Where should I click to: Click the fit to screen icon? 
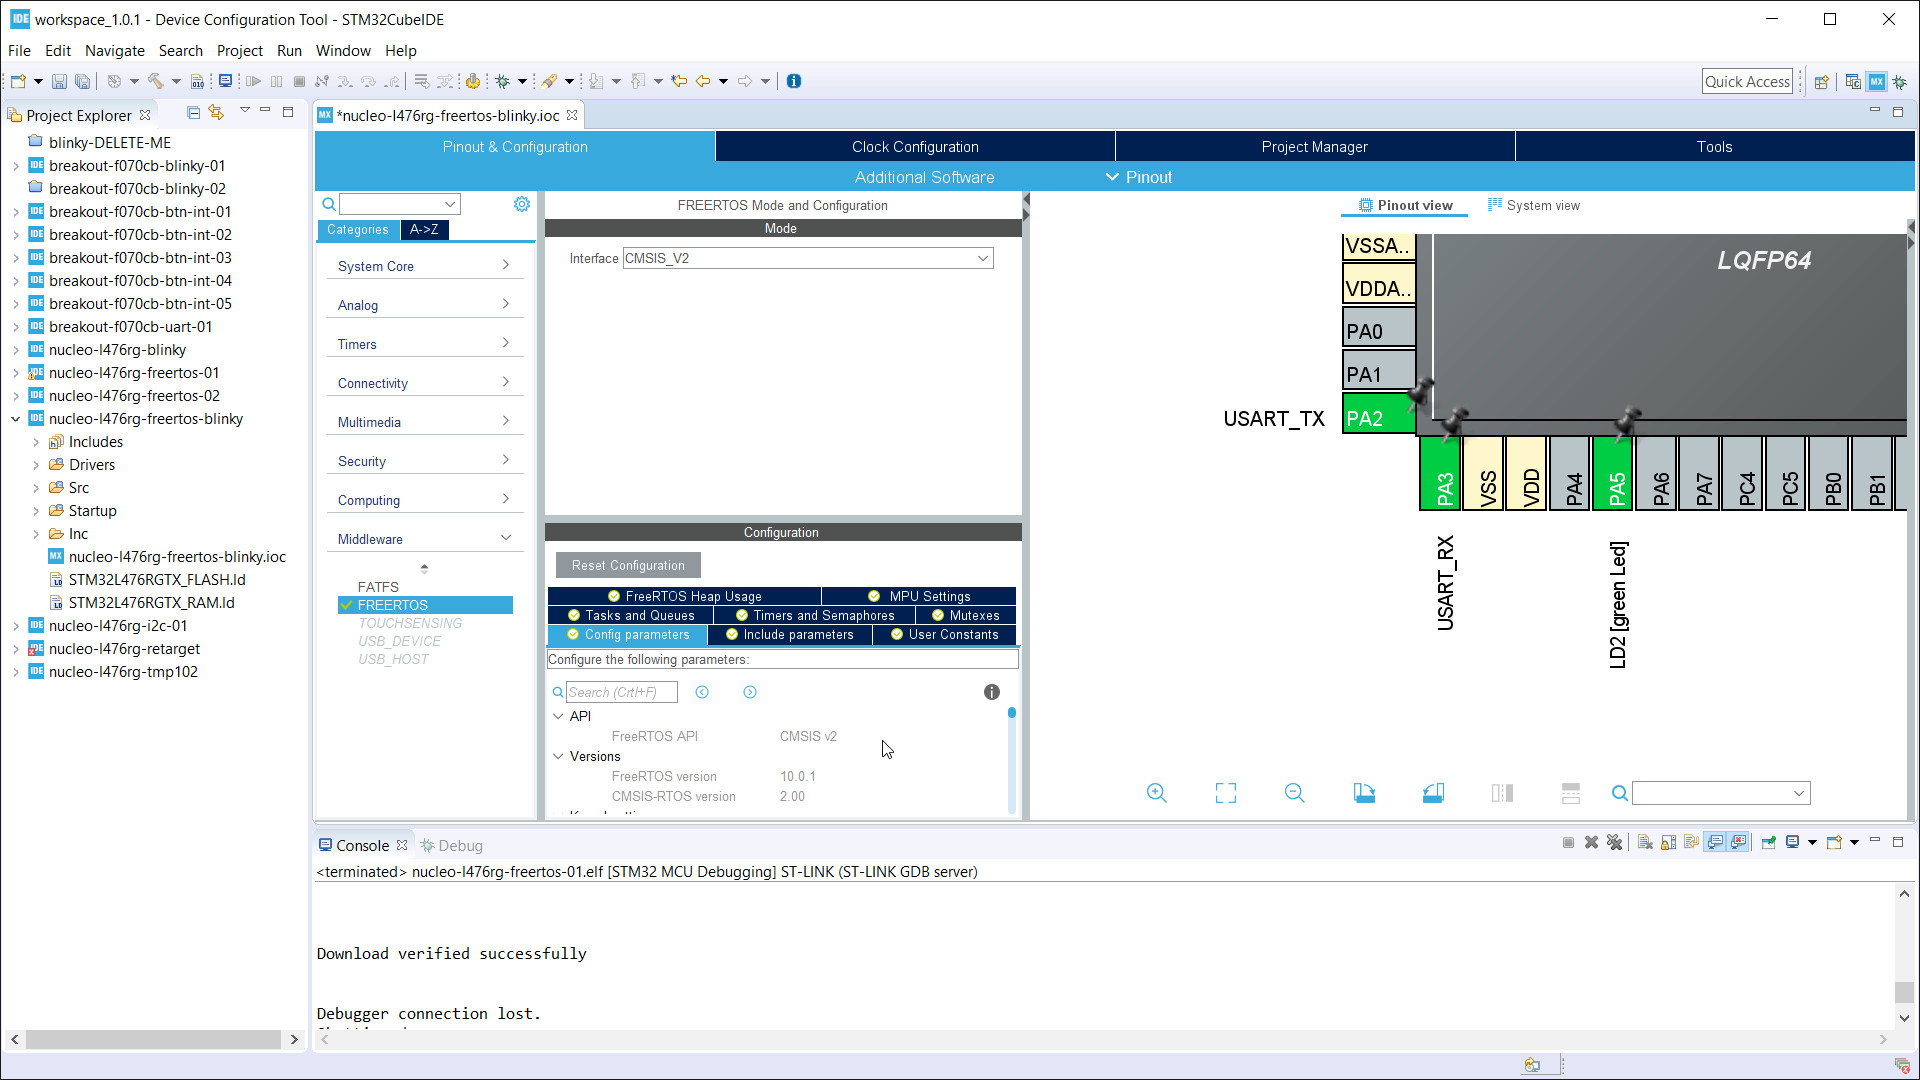point(1225,793)
